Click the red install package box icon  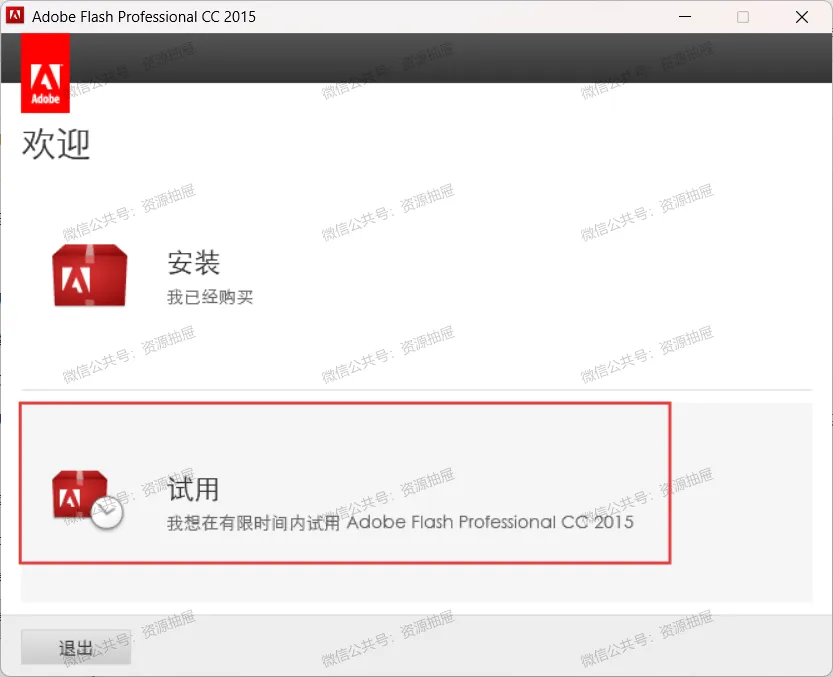[90, 275]
